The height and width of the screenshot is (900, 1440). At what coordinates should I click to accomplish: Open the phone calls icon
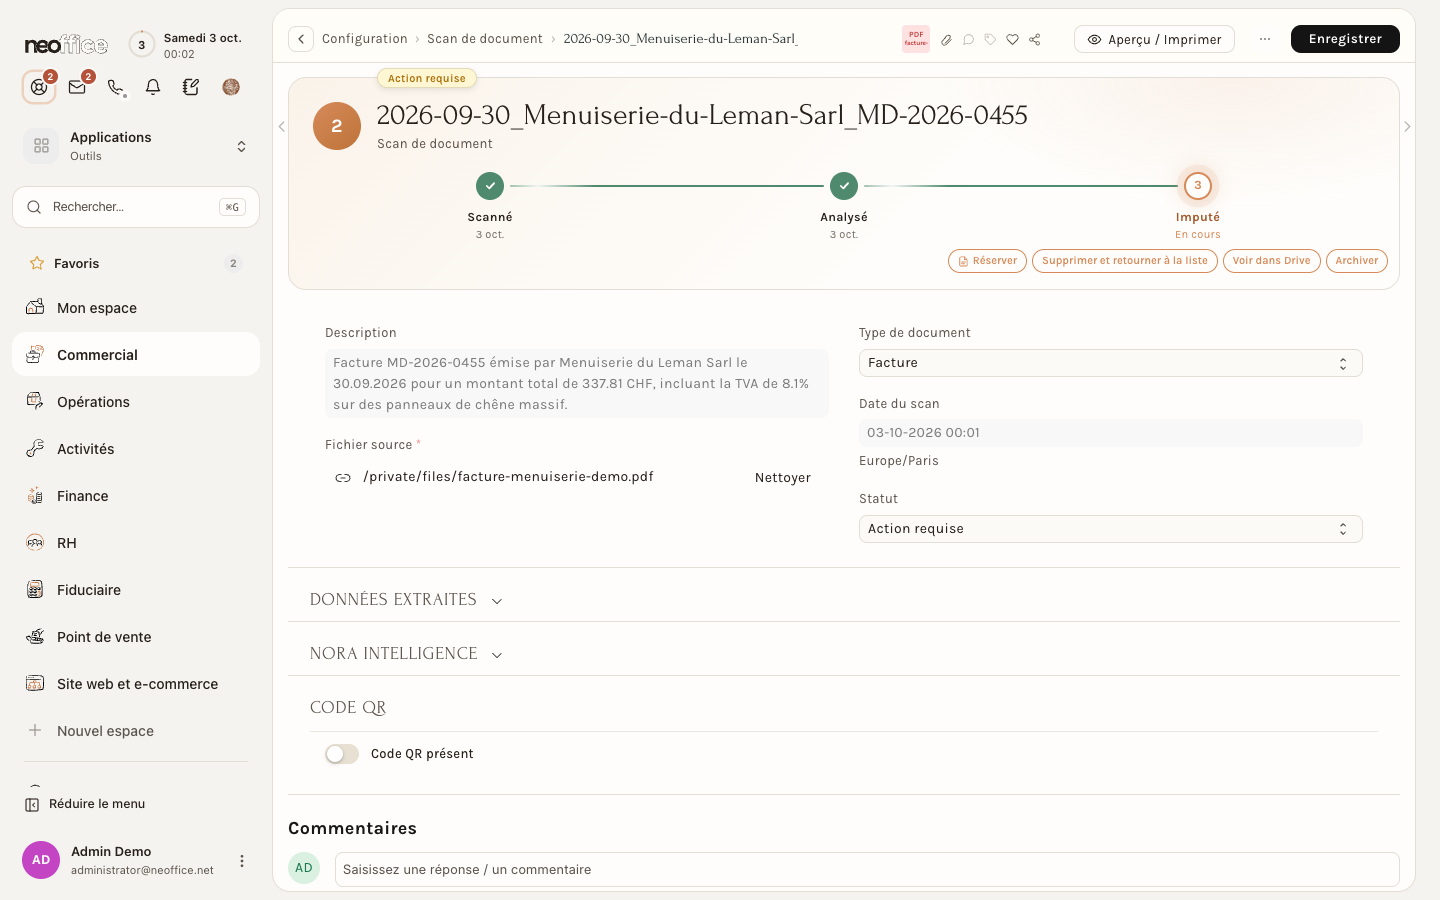point(116,87)
